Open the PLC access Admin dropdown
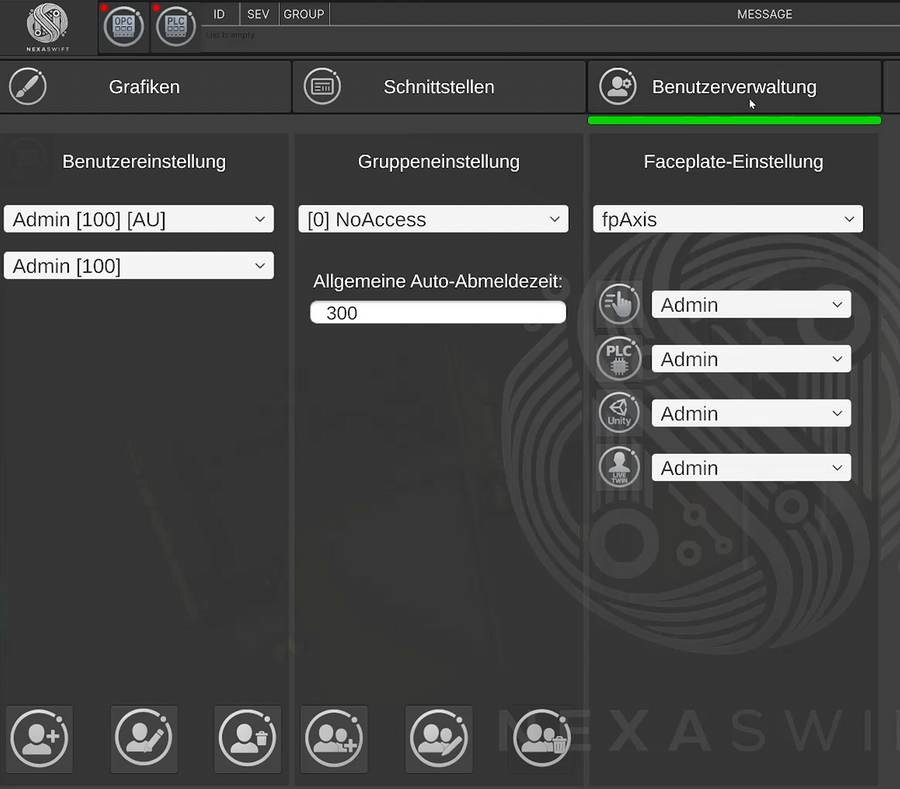The image size is (900, 789). [751, 359]
